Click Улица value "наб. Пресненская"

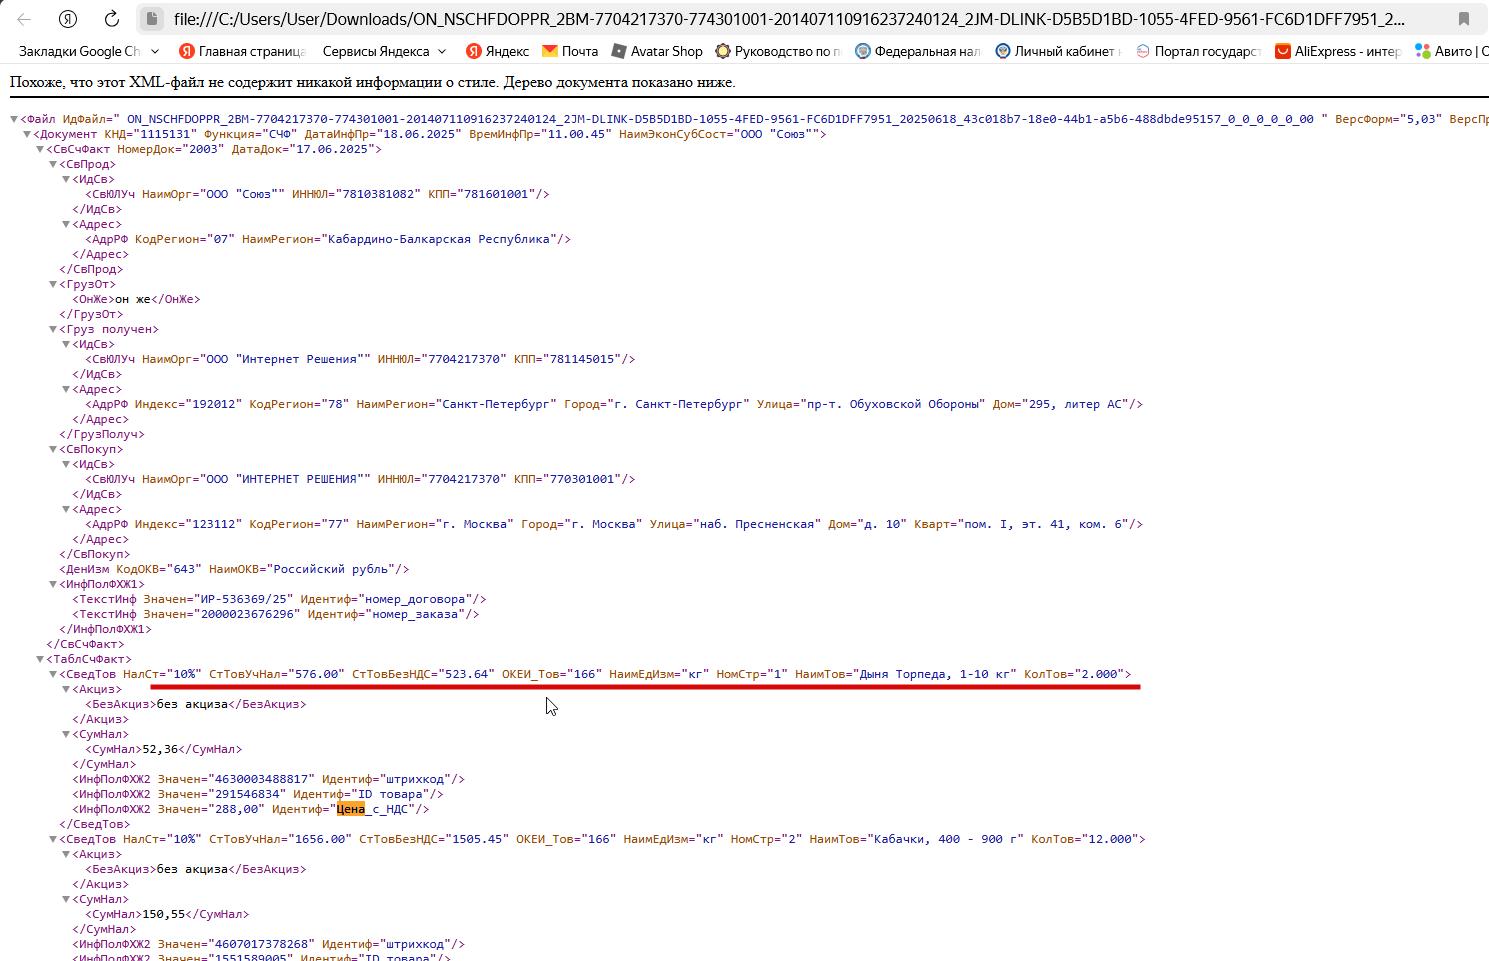click(757, 524)
